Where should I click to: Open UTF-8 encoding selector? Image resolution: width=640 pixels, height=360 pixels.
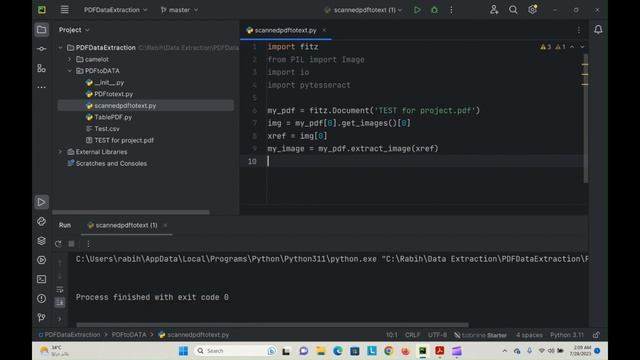pos(437,335)
